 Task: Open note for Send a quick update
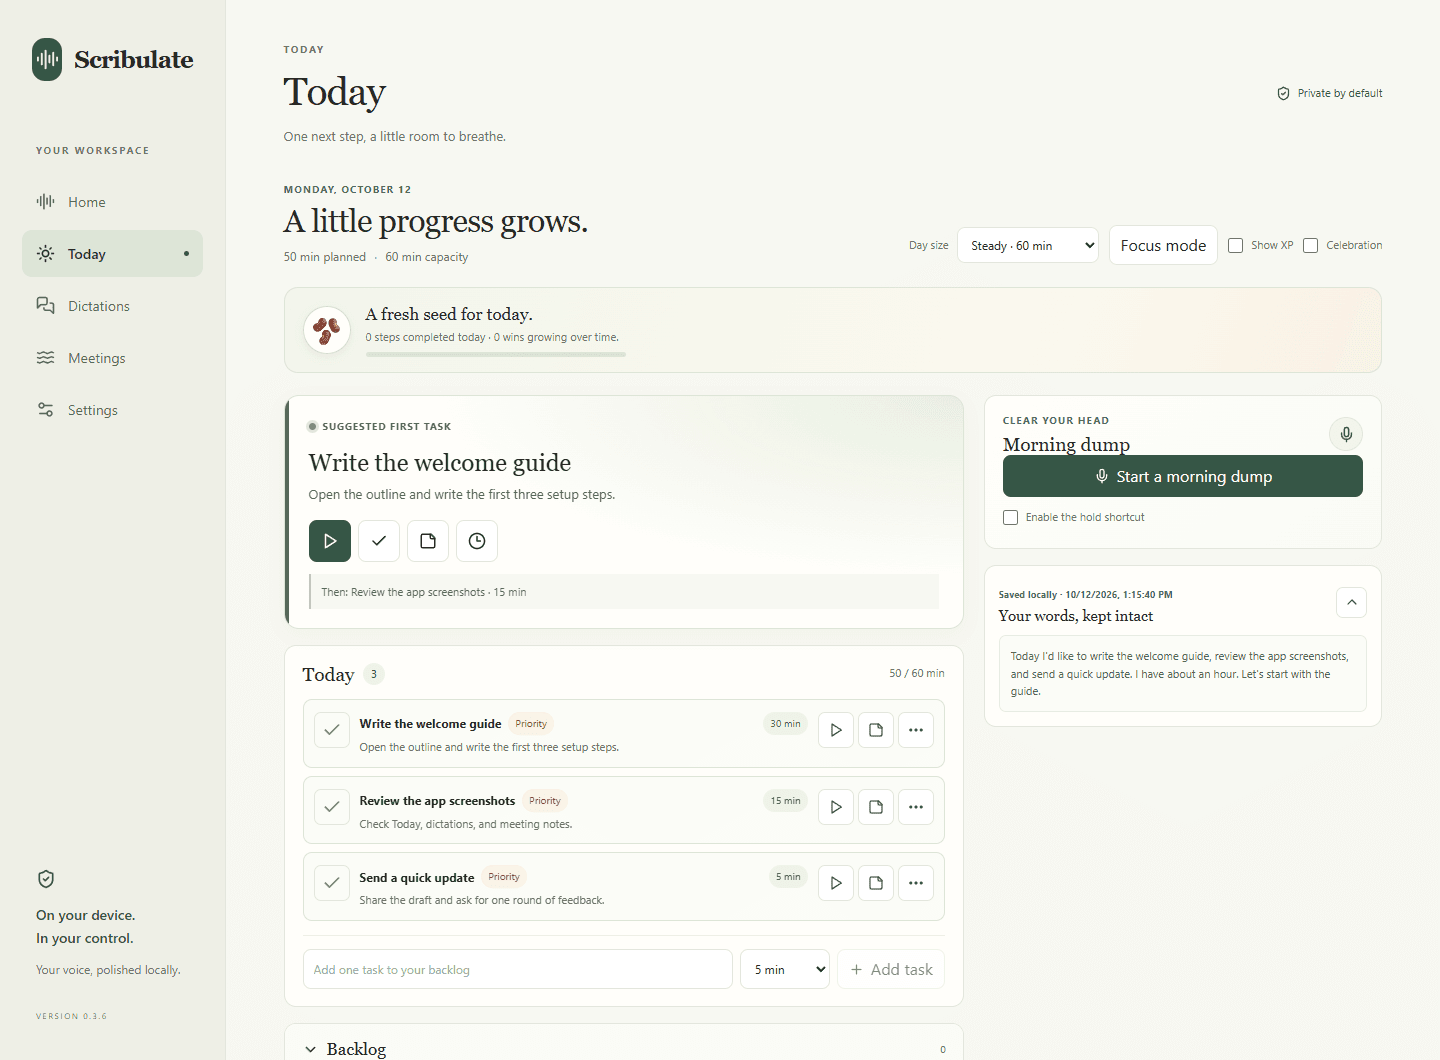(x=876, y=883)
